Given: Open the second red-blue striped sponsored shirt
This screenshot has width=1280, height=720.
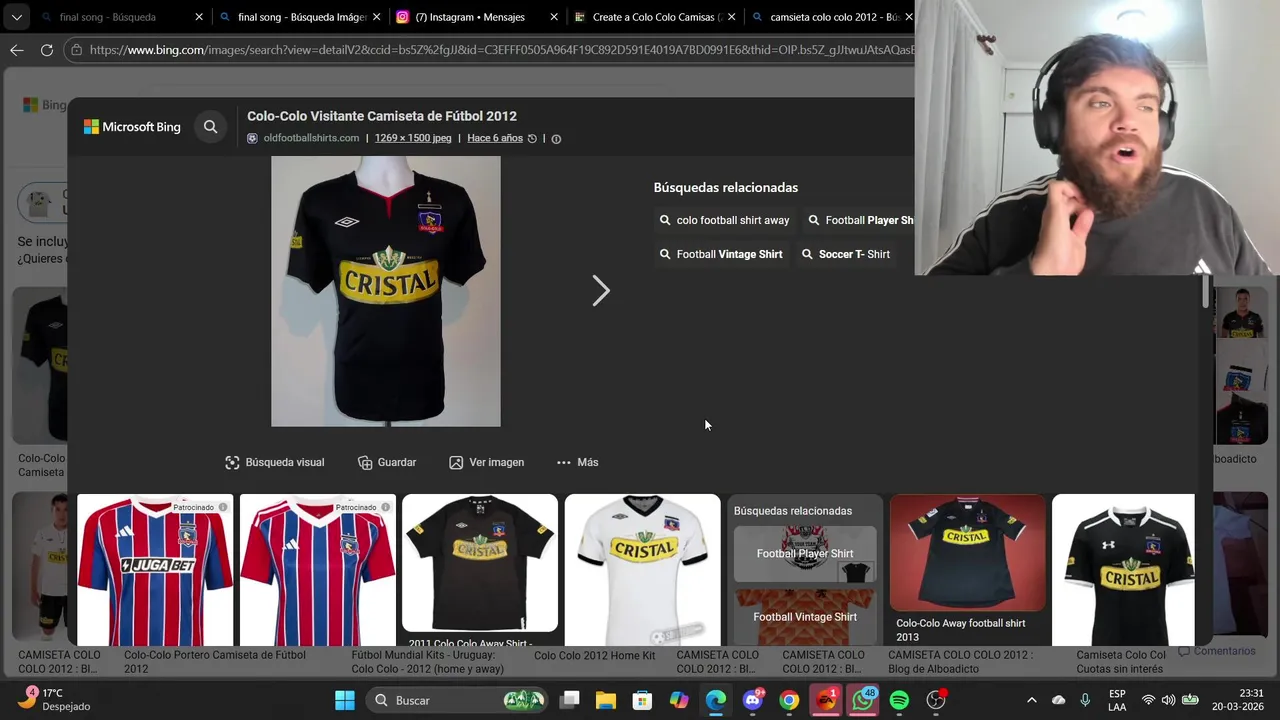Looking at the screenshot, I should pos(317,570).
